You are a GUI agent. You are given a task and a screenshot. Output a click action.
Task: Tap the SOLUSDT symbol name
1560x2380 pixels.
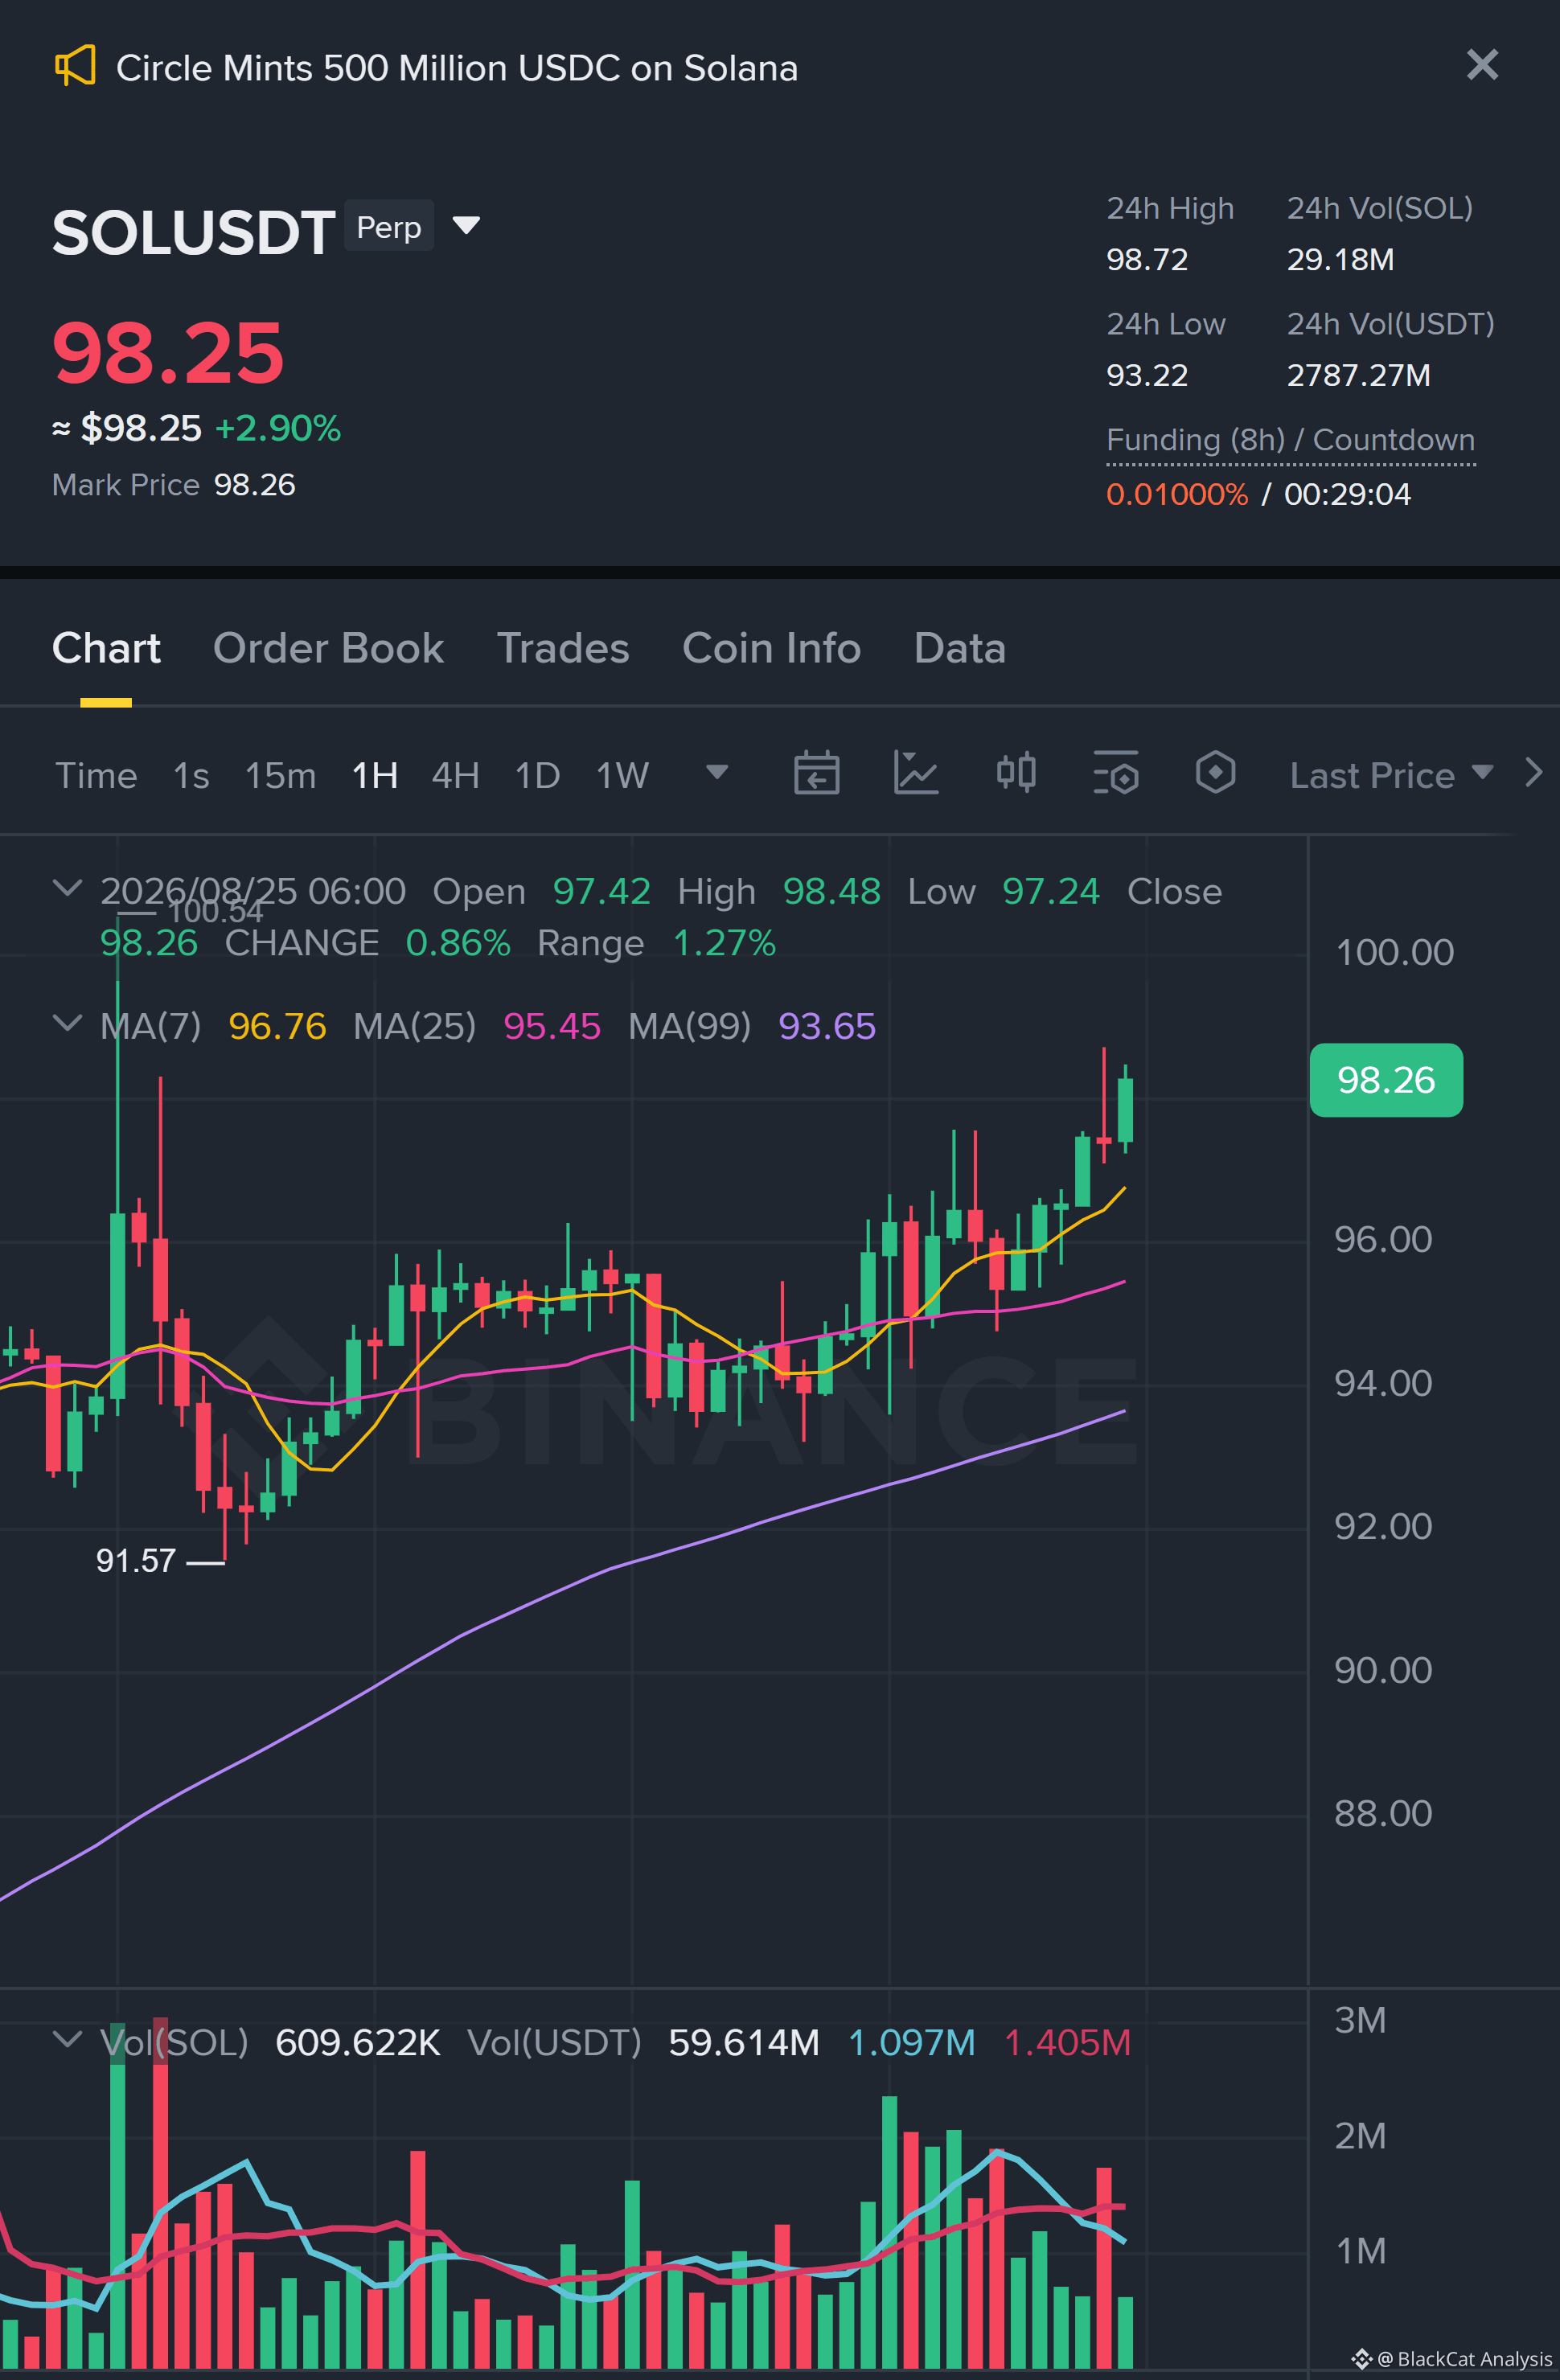(x=193, y=233)
